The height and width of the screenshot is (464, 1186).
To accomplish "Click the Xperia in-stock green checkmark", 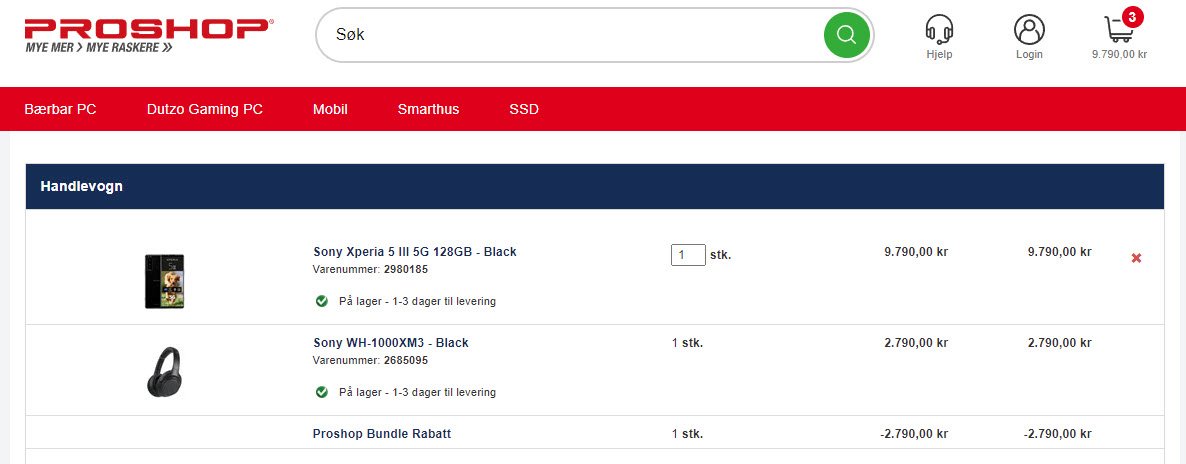I will (x=321, y=301).
